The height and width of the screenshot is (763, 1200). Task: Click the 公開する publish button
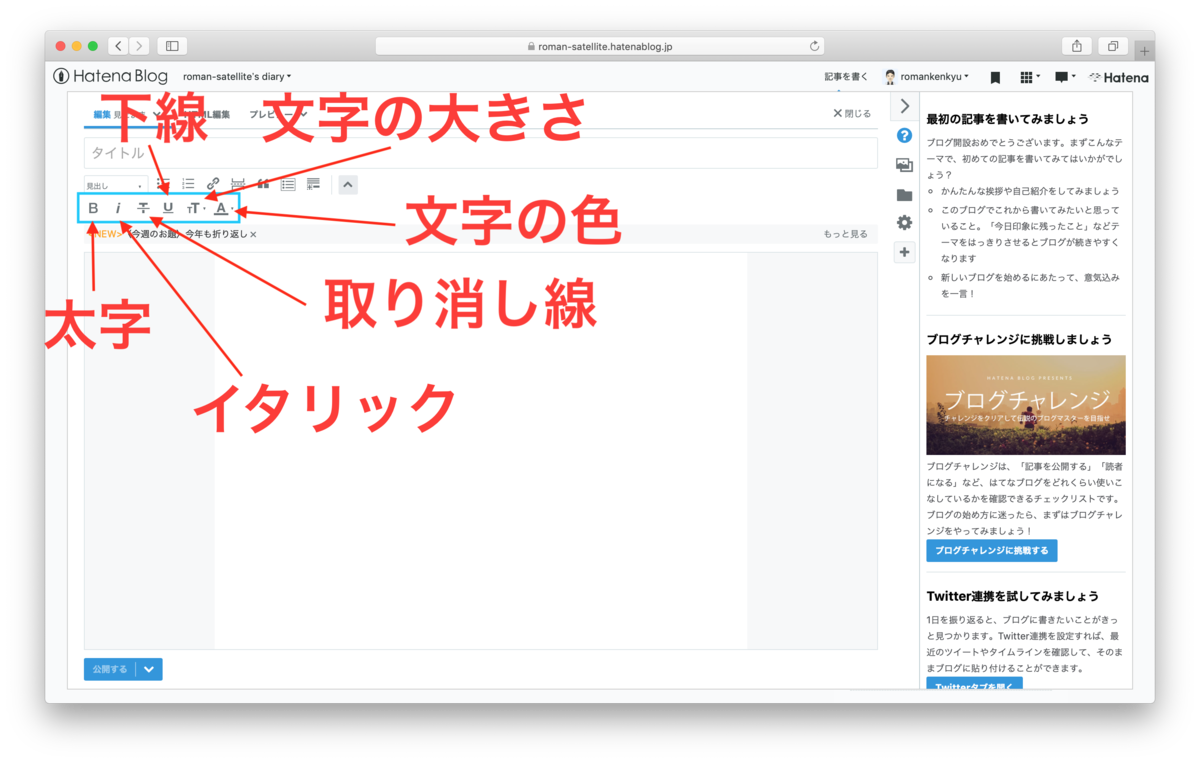[110, 669]
